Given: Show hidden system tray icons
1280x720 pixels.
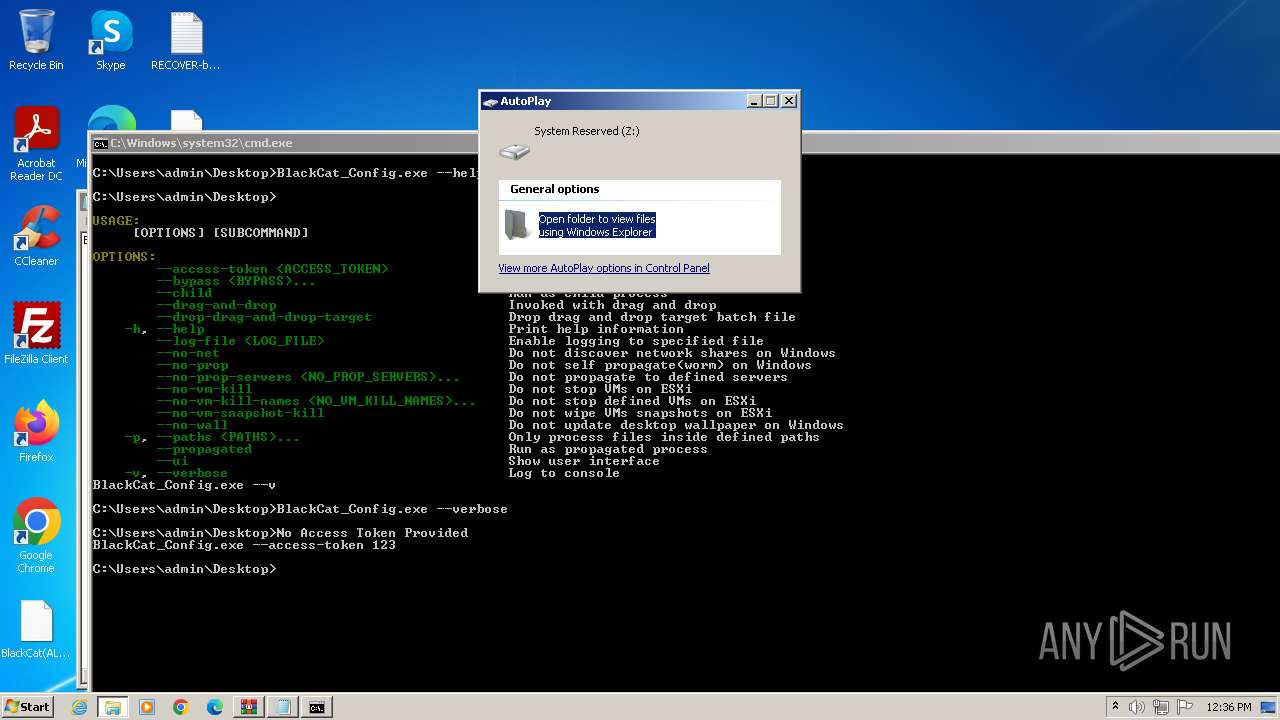Looking at the screenshot, I should [1116, 707].
